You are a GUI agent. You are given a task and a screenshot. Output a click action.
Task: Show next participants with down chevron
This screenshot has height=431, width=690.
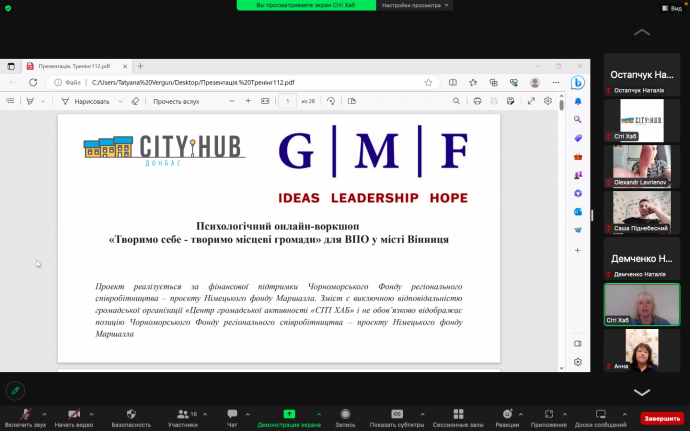click(642, 392)
